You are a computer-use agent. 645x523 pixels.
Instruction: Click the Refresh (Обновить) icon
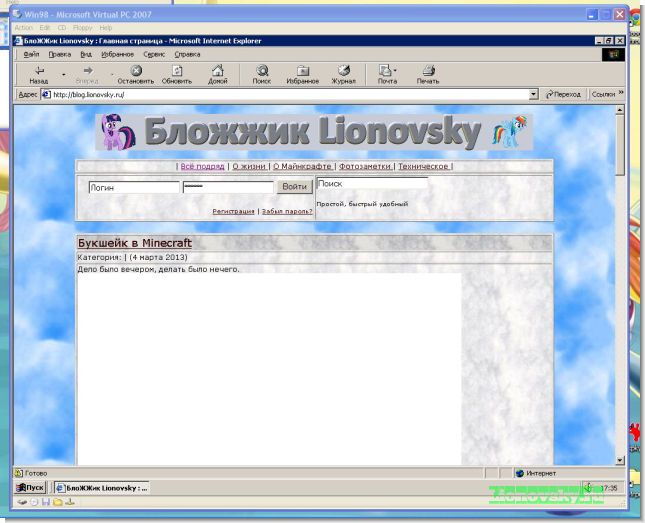(176, 71)
